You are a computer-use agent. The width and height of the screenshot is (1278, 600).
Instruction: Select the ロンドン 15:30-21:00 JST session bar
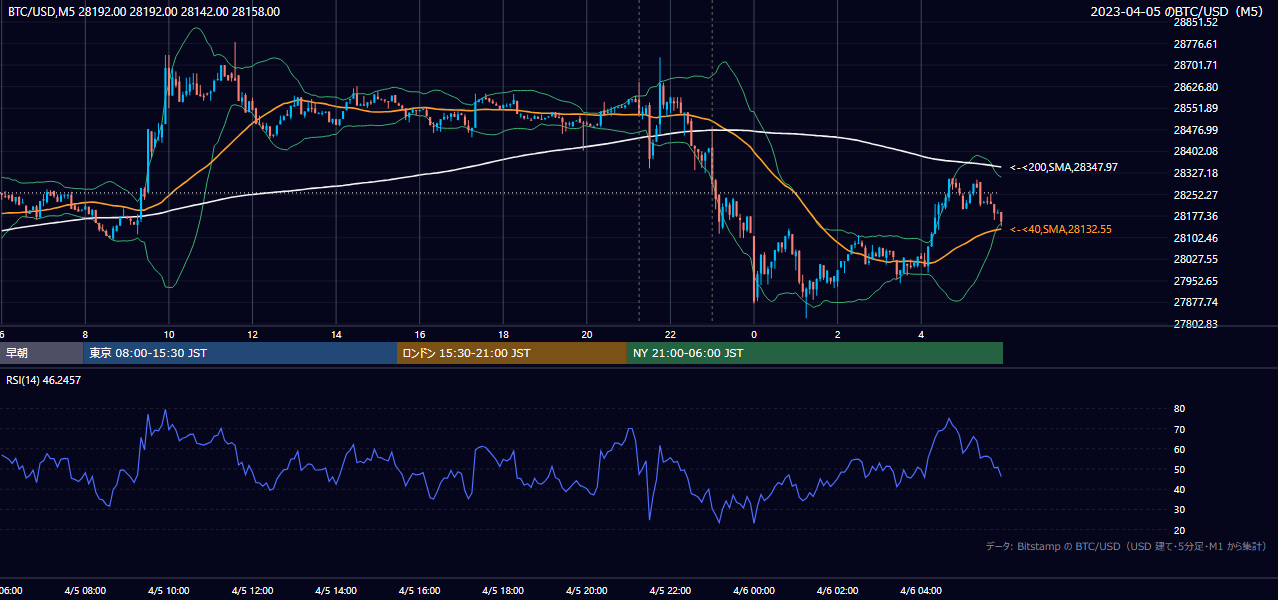[x=512, y=353]
